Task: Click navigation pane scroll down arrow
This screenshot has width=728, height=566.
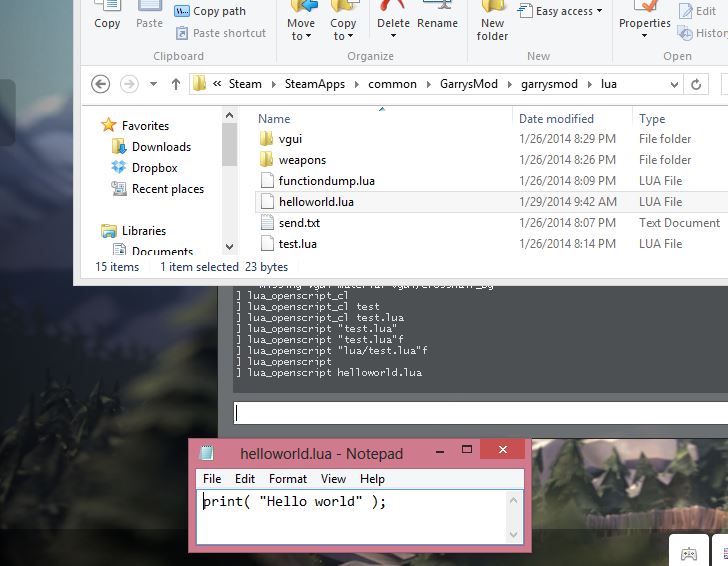Action: click(x=229, y=247)
